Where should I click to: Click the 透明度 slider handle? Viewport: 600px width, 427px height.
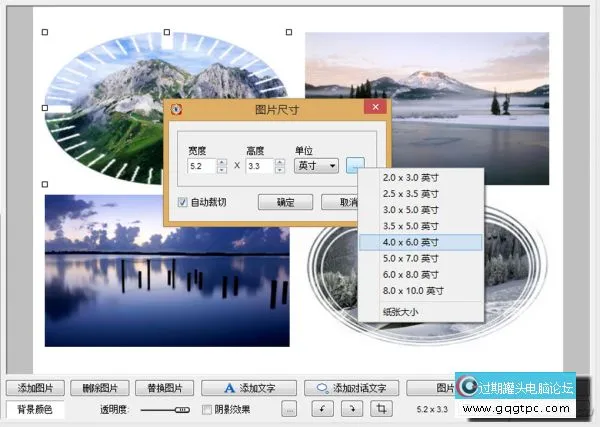(x=182, y=410)
